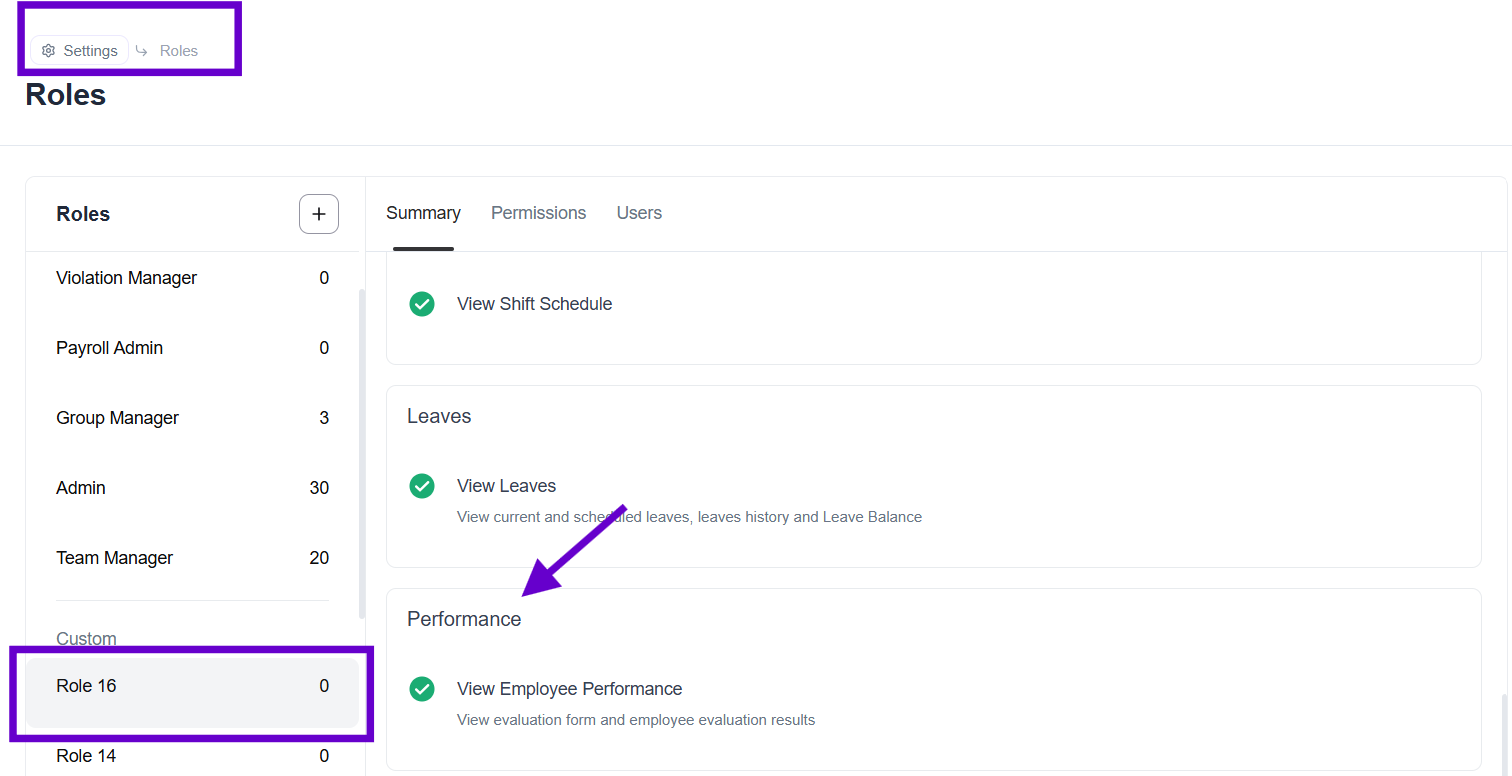
Task: Click the plus icon to add role
Action: pyautogui.click(x=319, y=214)
